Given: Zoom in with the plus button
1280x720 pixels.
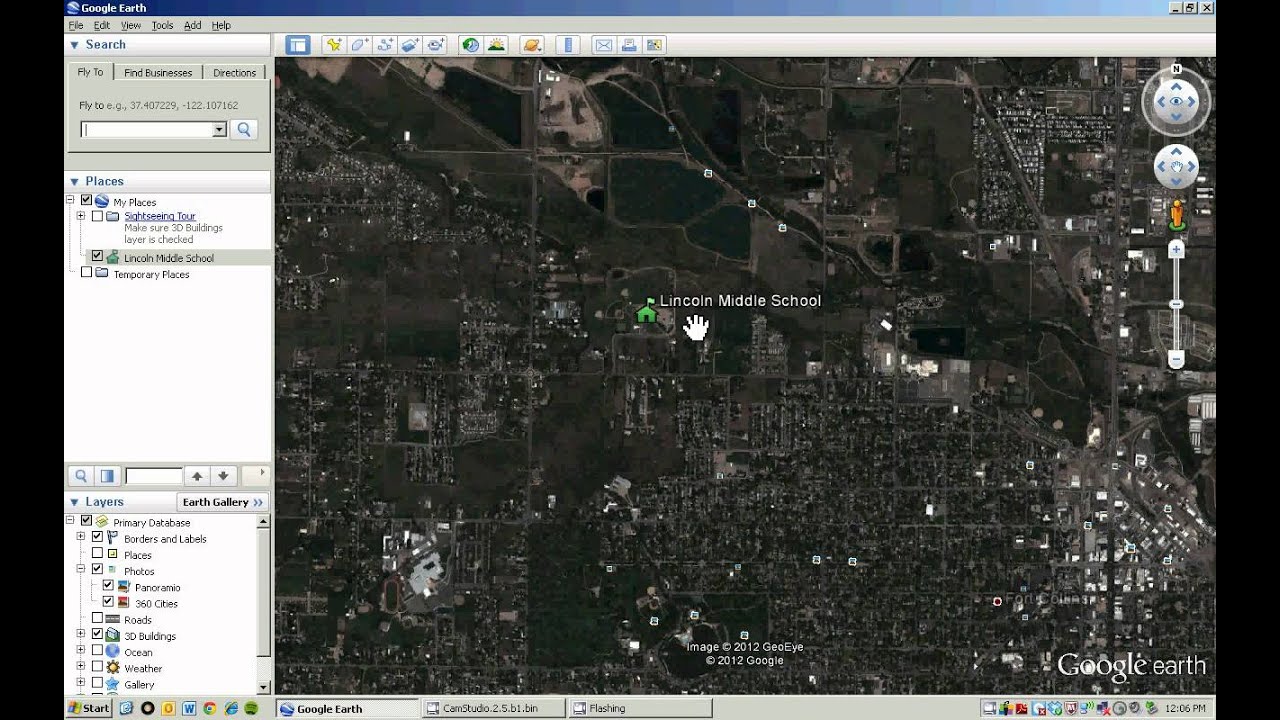Looking at the screenshot, I should click(1176, 250).
